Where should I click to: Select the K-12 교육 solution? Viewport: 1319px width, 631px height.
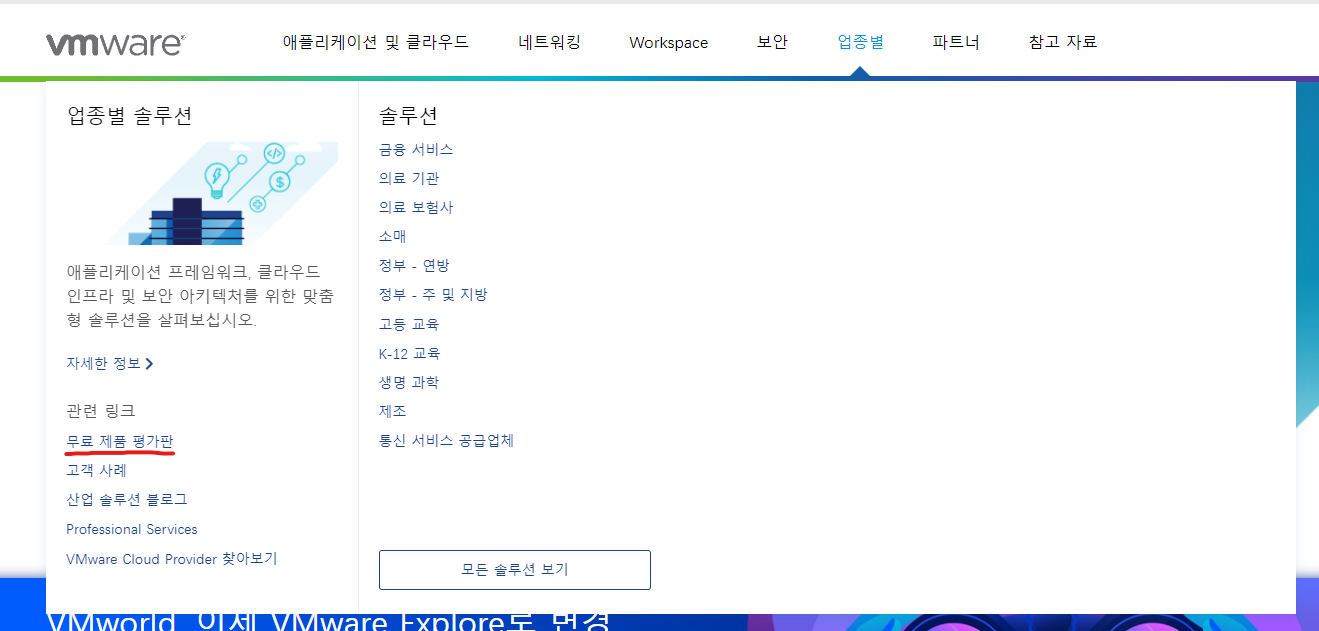[409, 353]
